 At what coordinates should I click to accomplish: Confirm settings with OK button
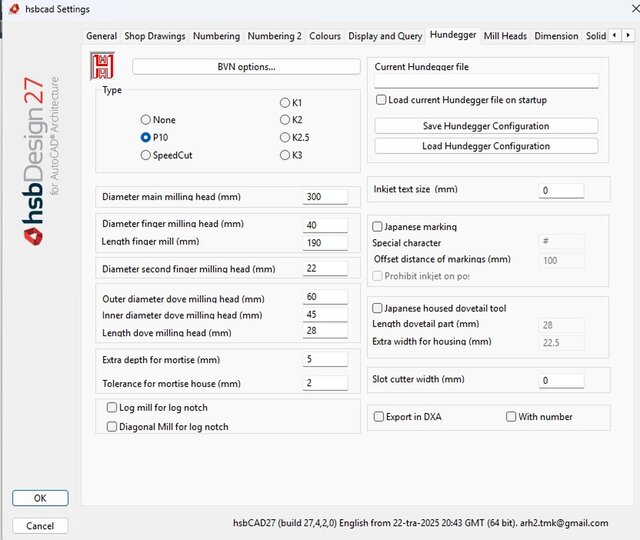(40, 498)
